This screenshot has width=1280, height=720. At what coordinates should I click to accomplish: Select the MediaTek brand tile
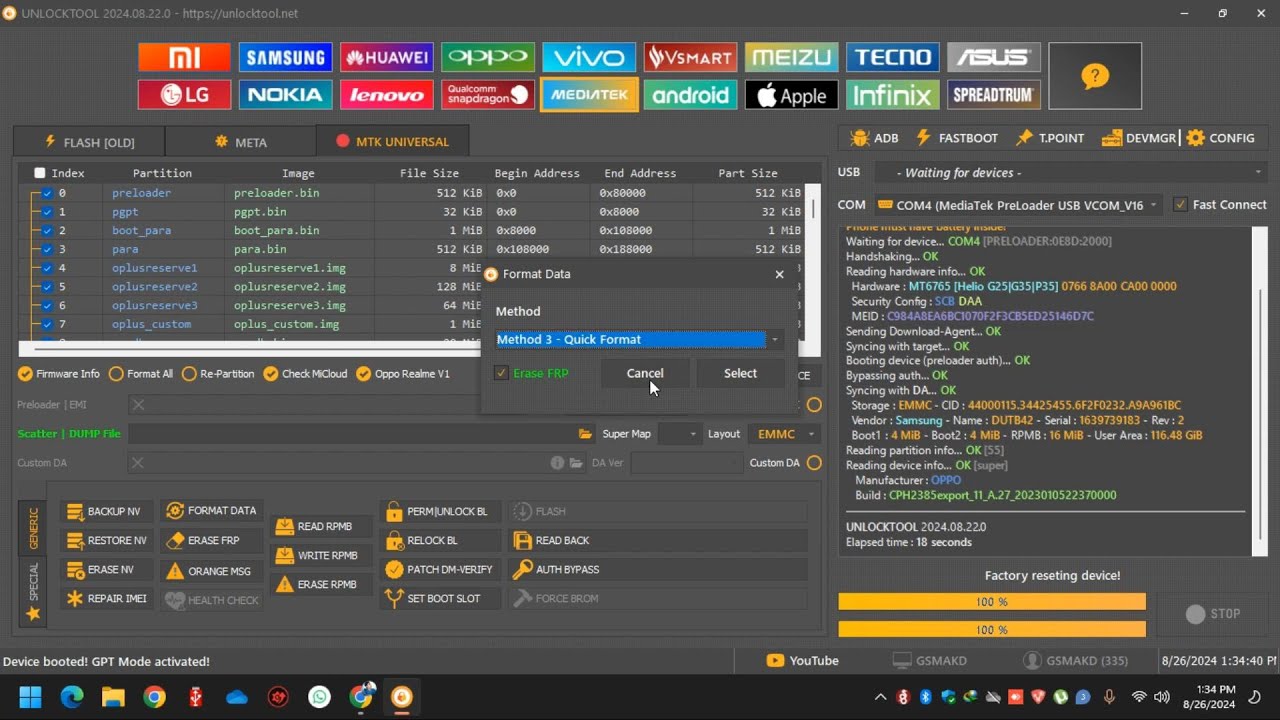point(589,95)
